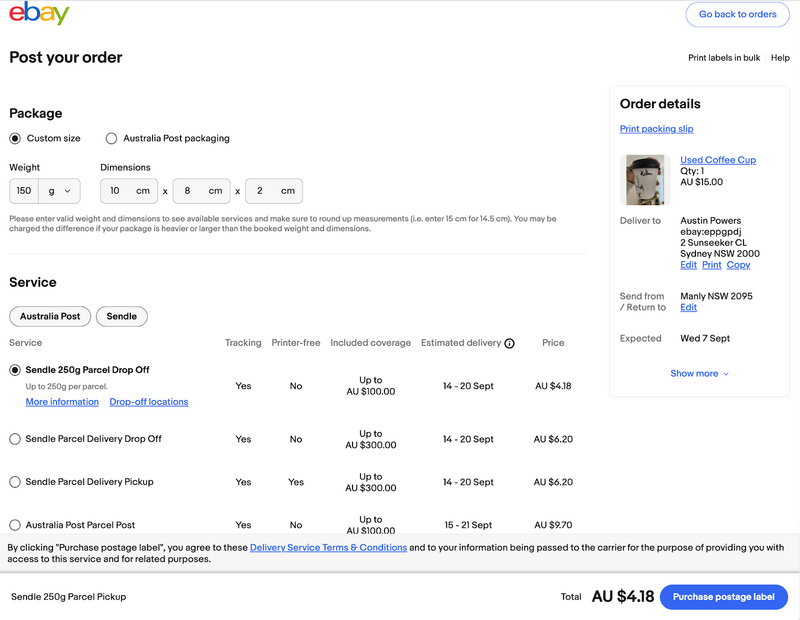Click the Price column header

tap(553, 343)
